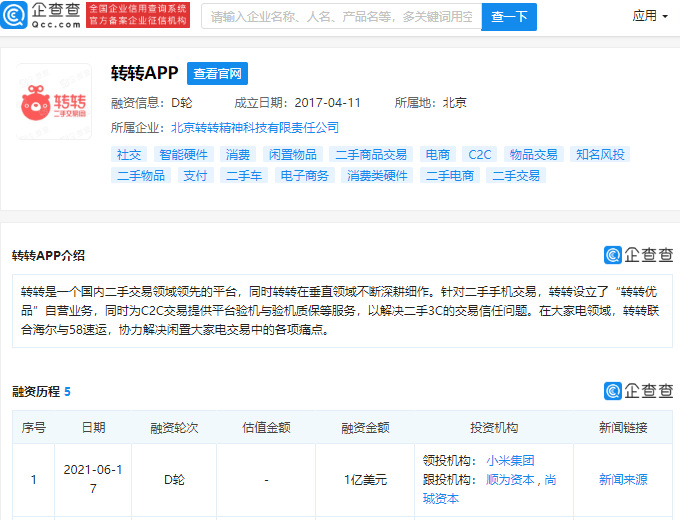Click the 查看官网 button
Screen dimensions: 680x520
pos(217,73)
